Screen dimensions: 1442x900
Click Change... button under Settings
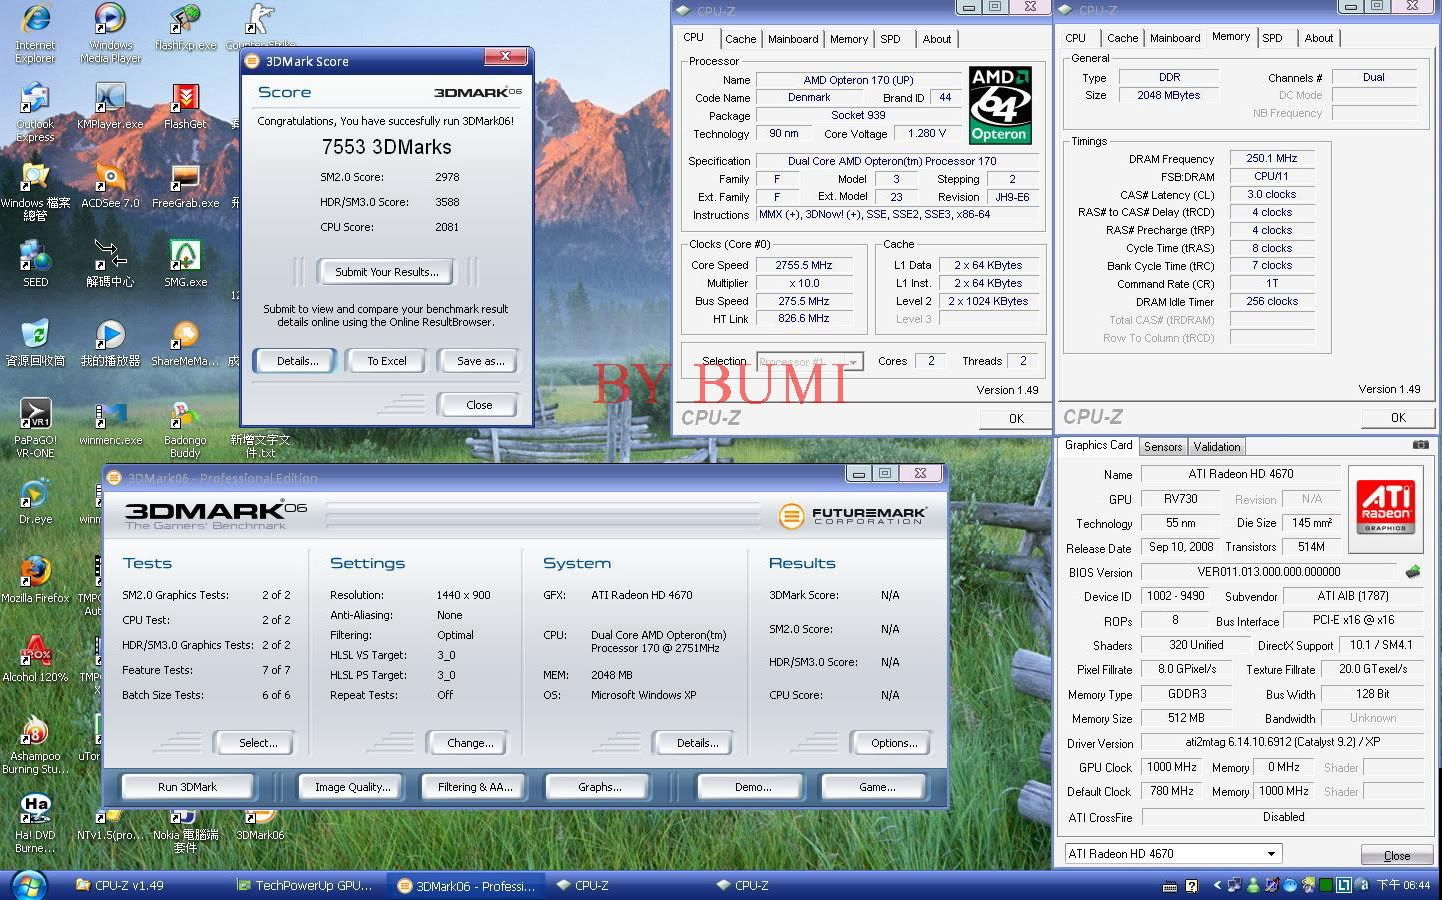coord(470,743)
